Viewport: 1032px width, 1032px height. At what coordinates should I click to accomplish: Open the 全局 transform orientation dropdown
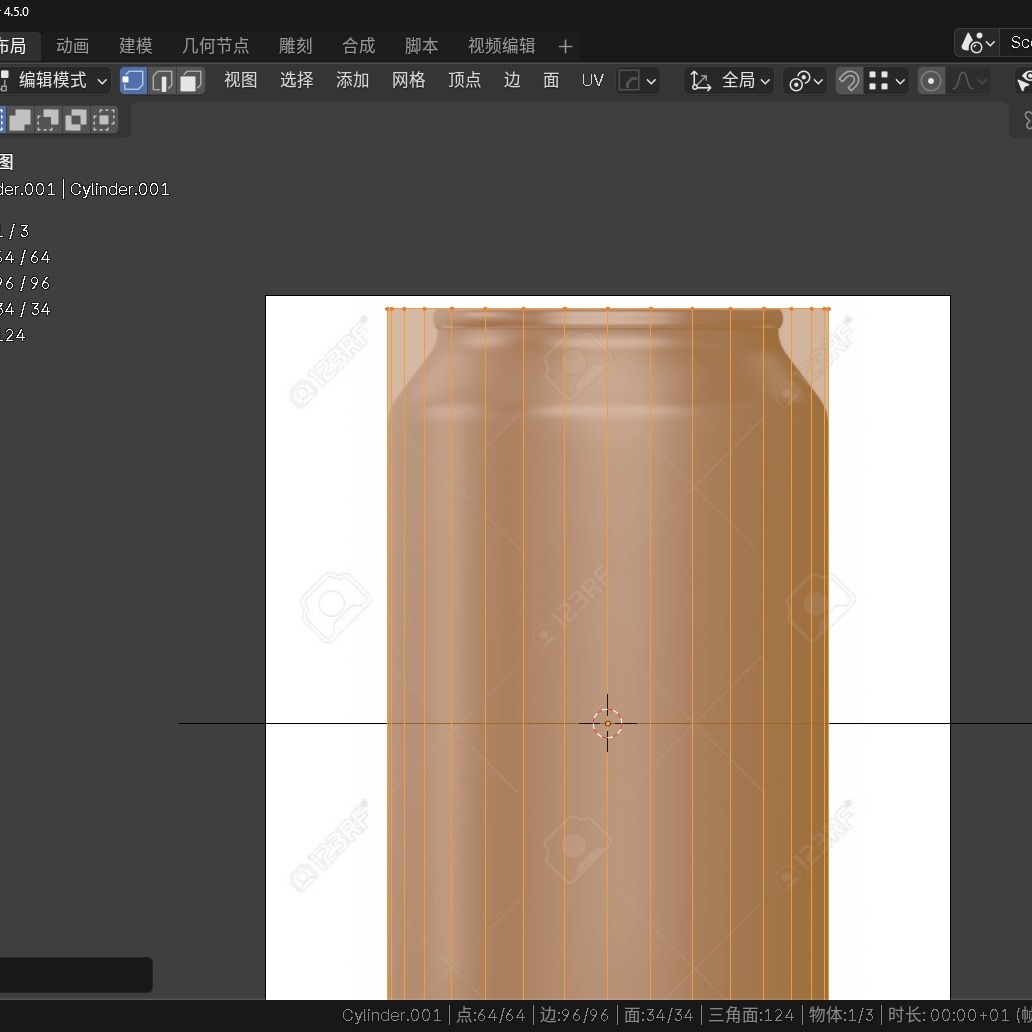[729, 81]
